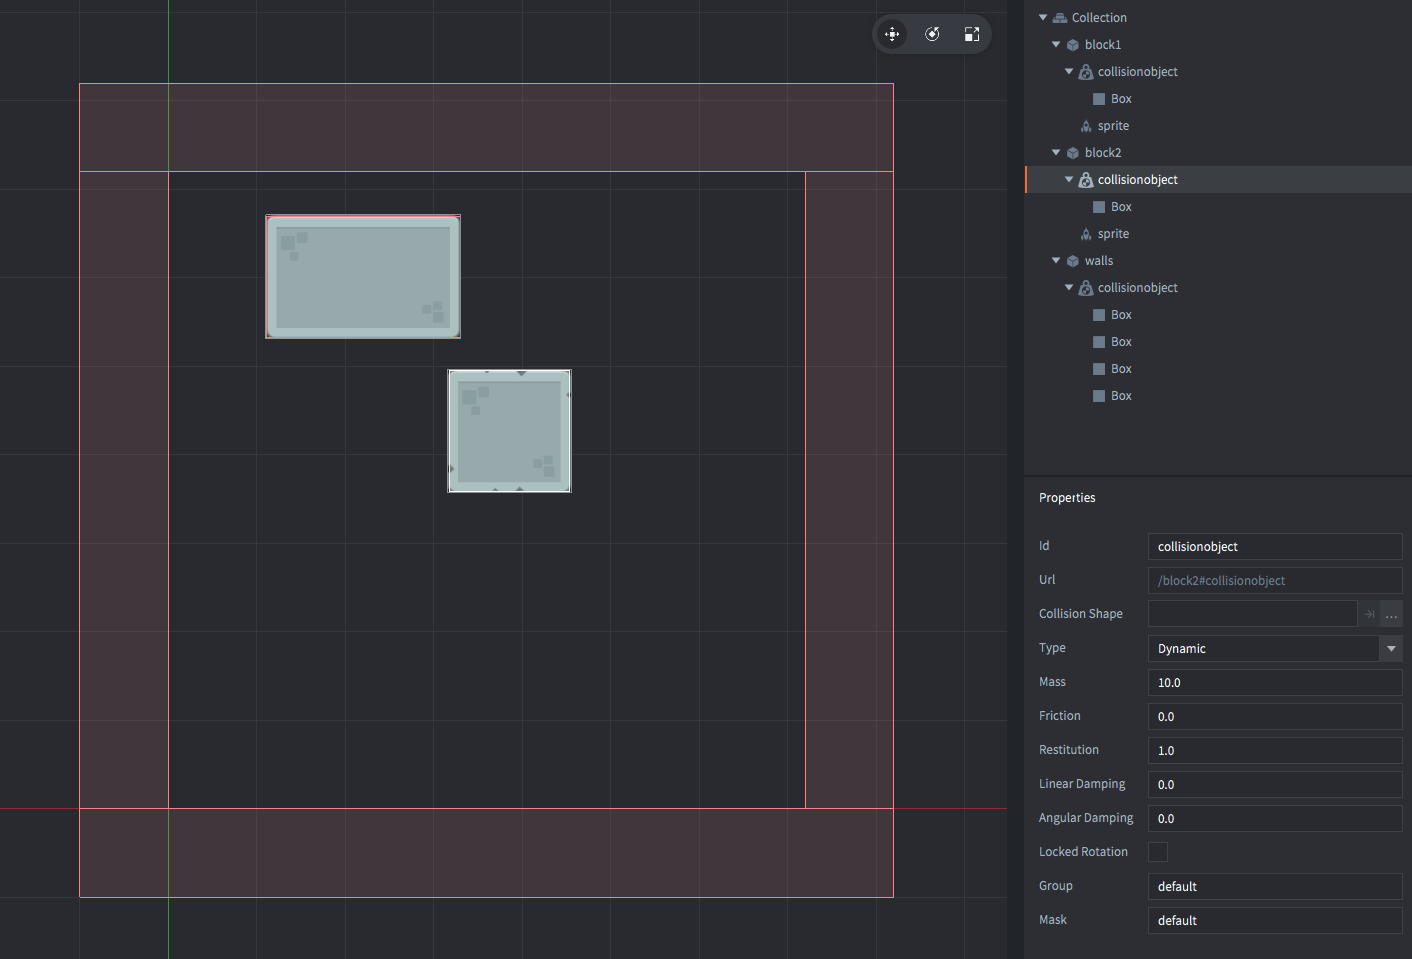Select the last Box under walls
Screen dimensions: 1412x959
[x=1121, y=396]
